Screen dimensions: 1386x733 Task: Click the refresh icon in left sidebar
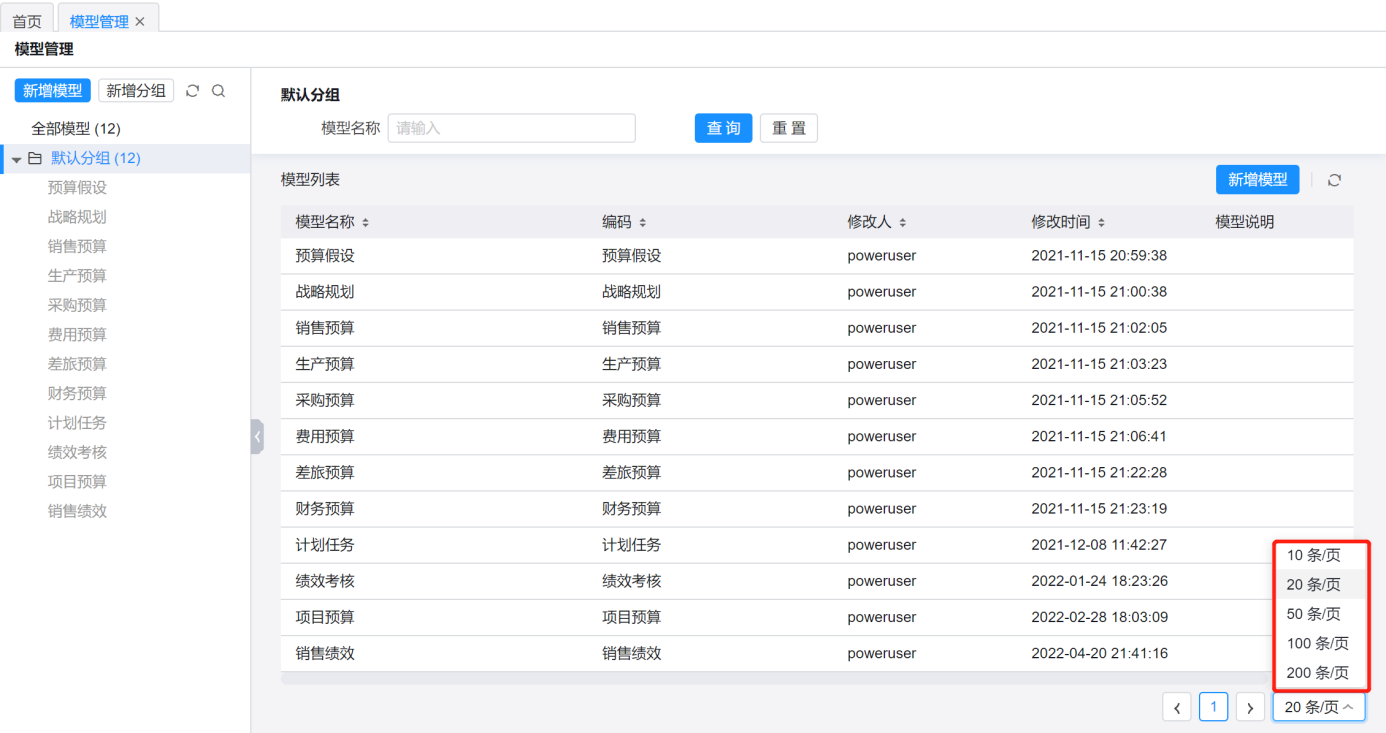[x=193, y=91]
